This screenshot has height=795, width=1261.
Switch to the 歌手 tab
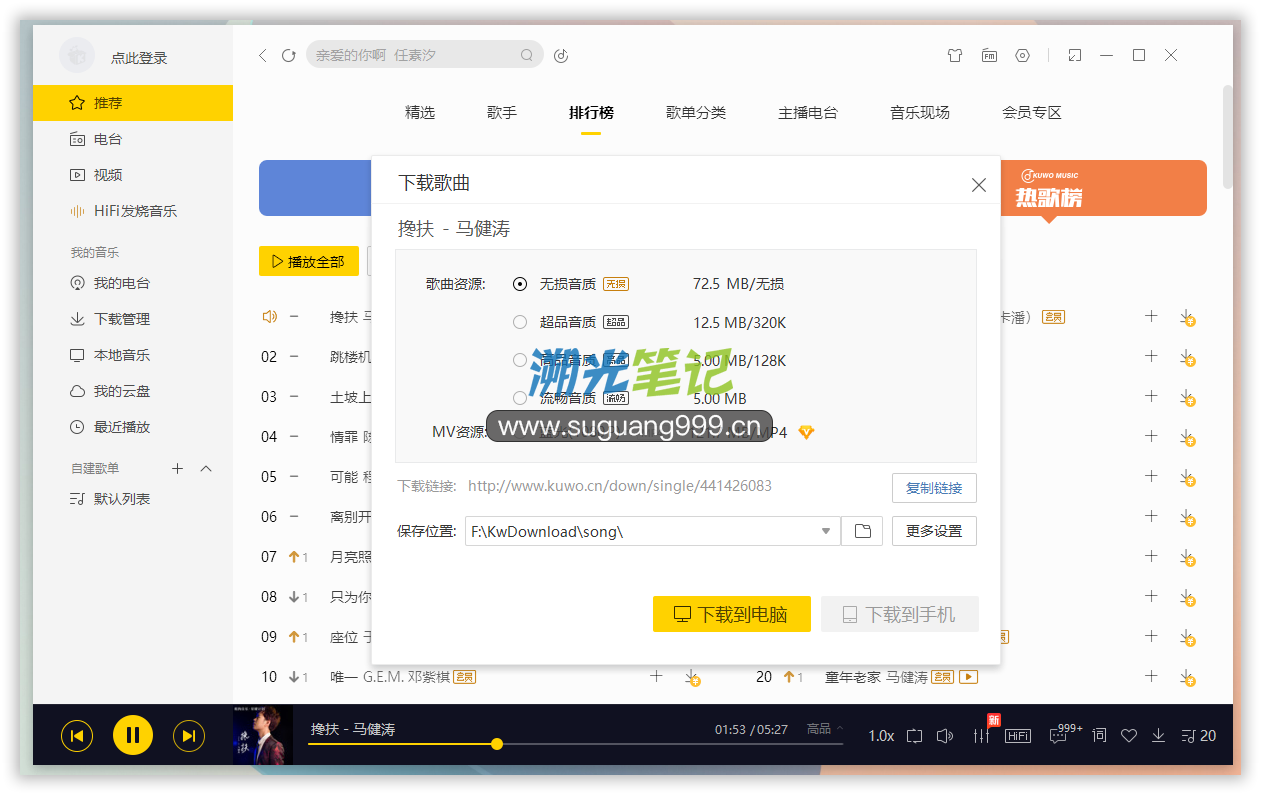pyautogui.click(x=502, y=112)
